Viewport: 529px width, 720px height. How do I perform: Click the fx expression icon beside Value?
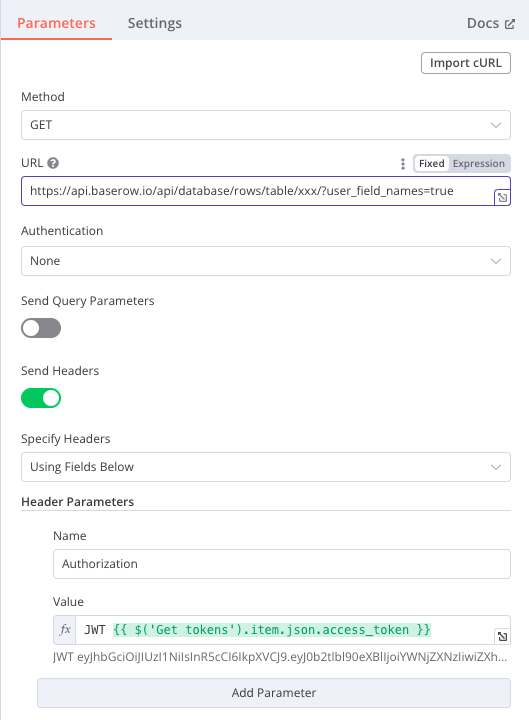(65, 630)
